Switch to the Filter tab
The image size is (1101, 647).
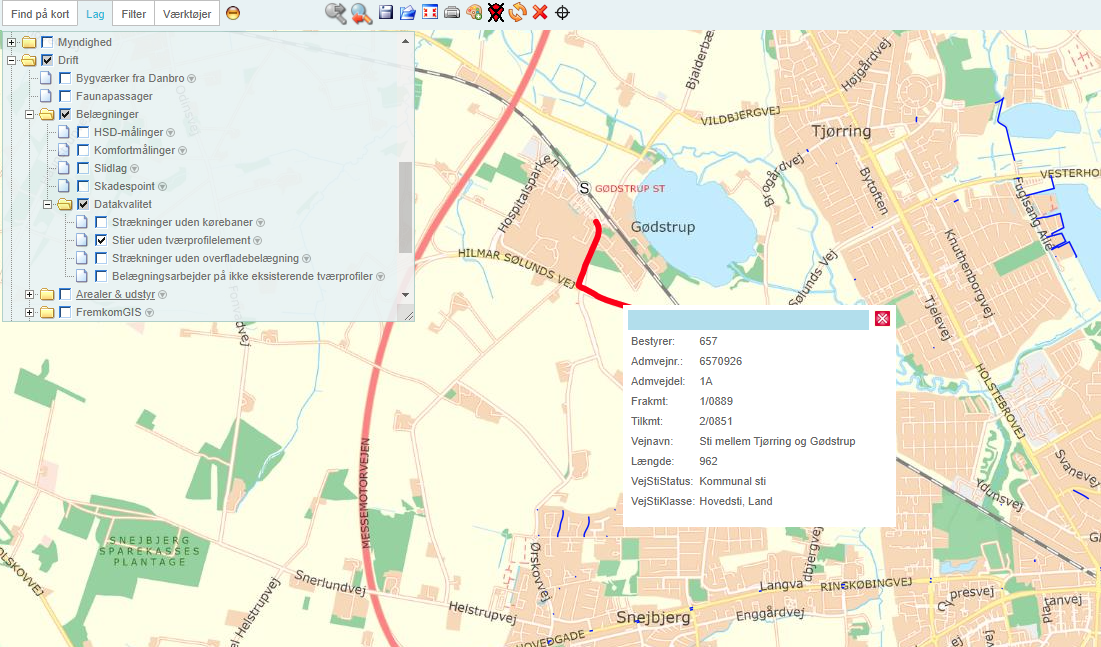133,14
